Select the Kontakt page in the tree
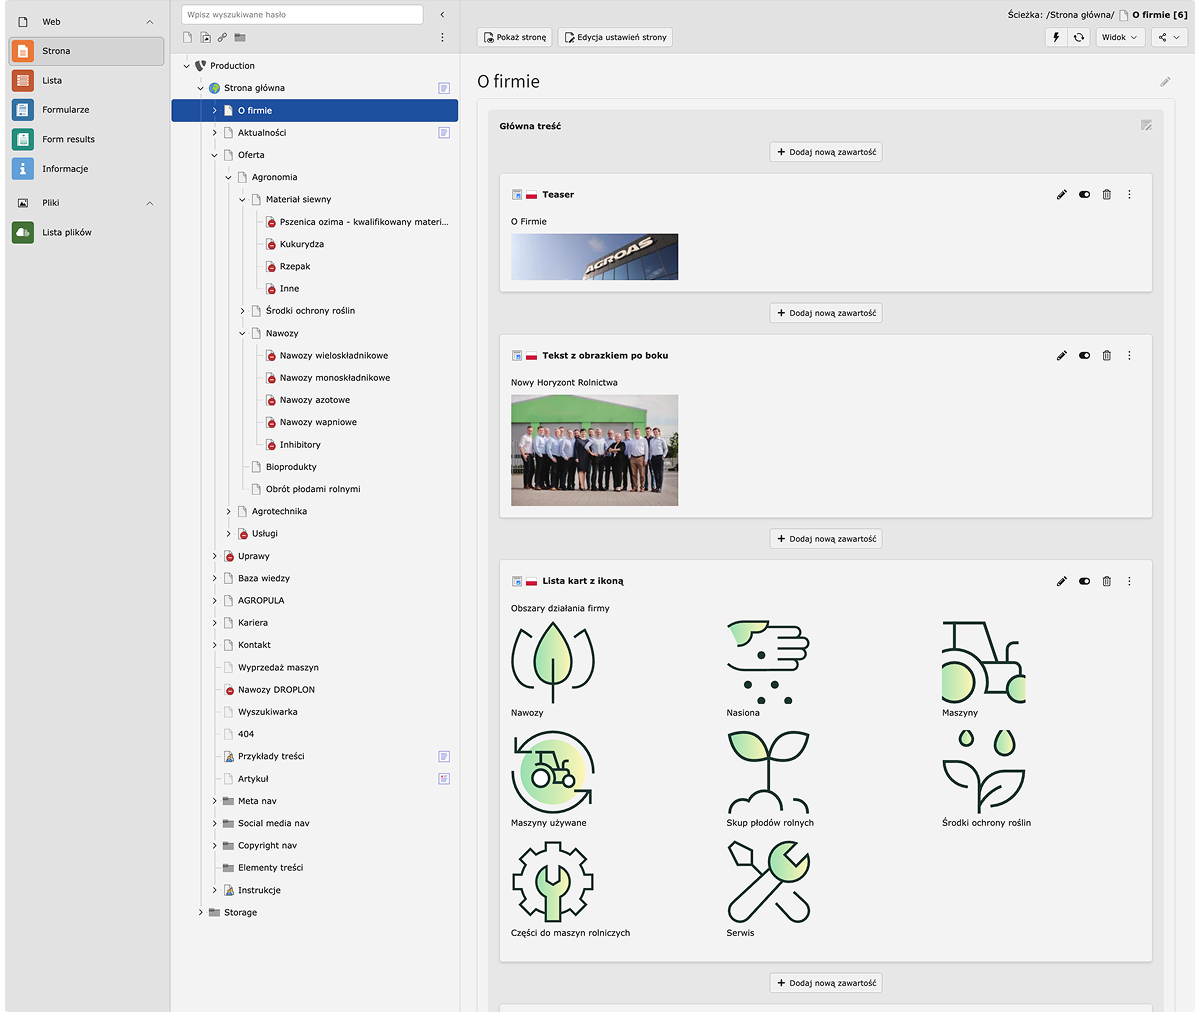 254,645
